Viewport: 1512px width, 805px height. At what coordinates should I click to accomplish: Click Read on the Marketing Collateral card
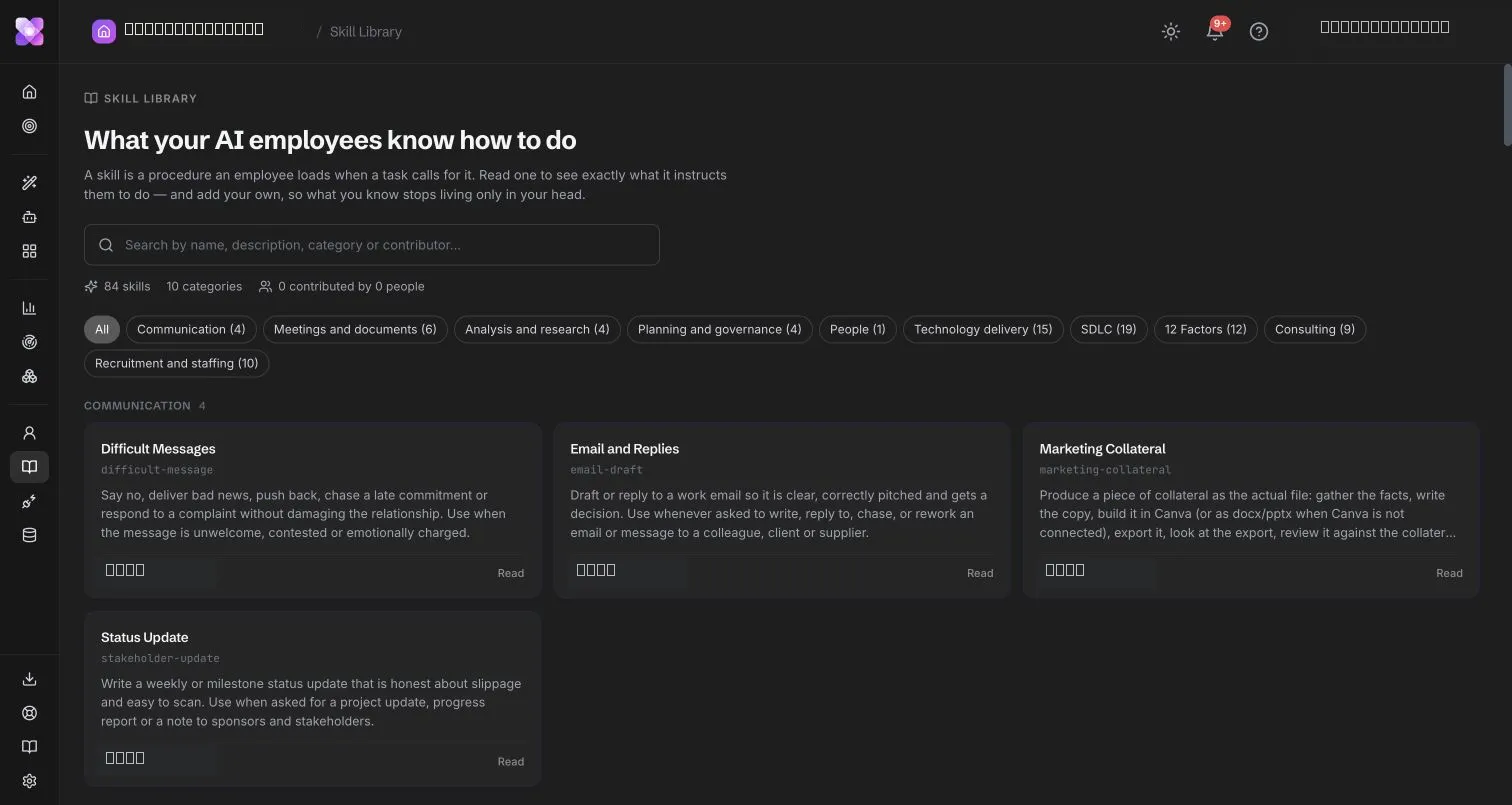(1449, 573)
